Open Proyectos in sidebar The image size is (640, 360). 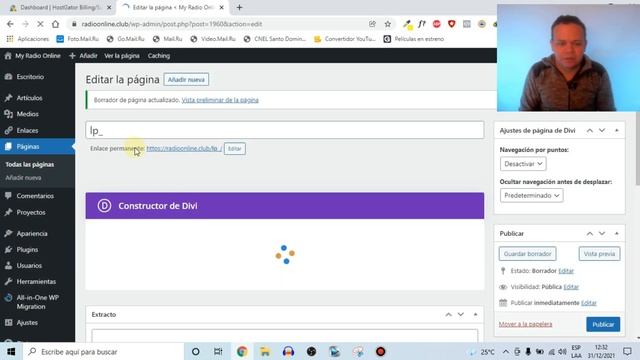(31, 212)
